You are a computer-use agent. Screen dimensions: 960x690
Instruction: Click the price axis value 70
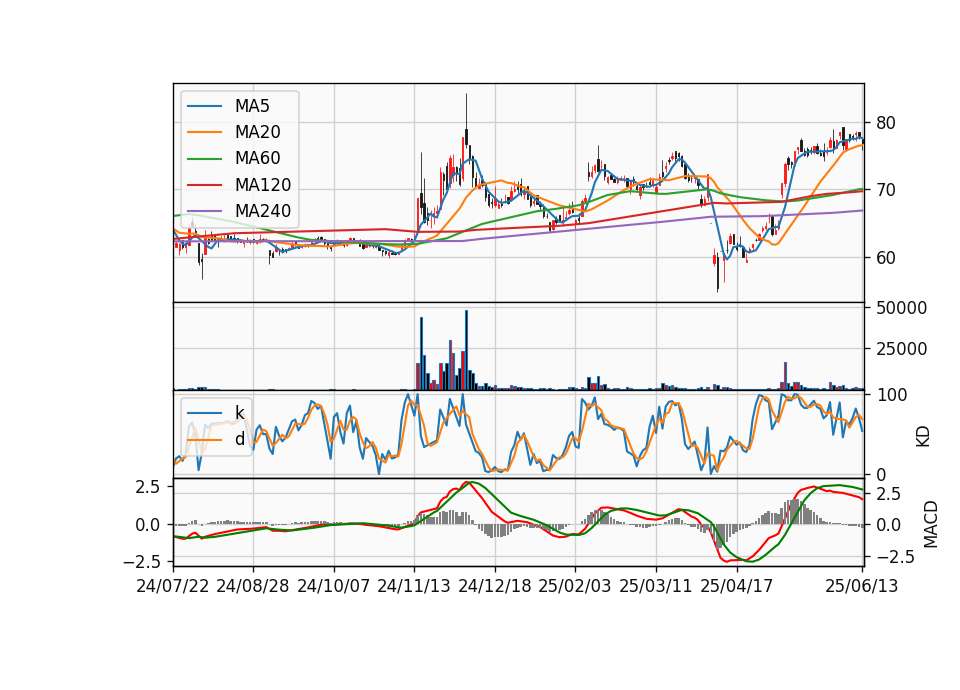coord(886,190)
